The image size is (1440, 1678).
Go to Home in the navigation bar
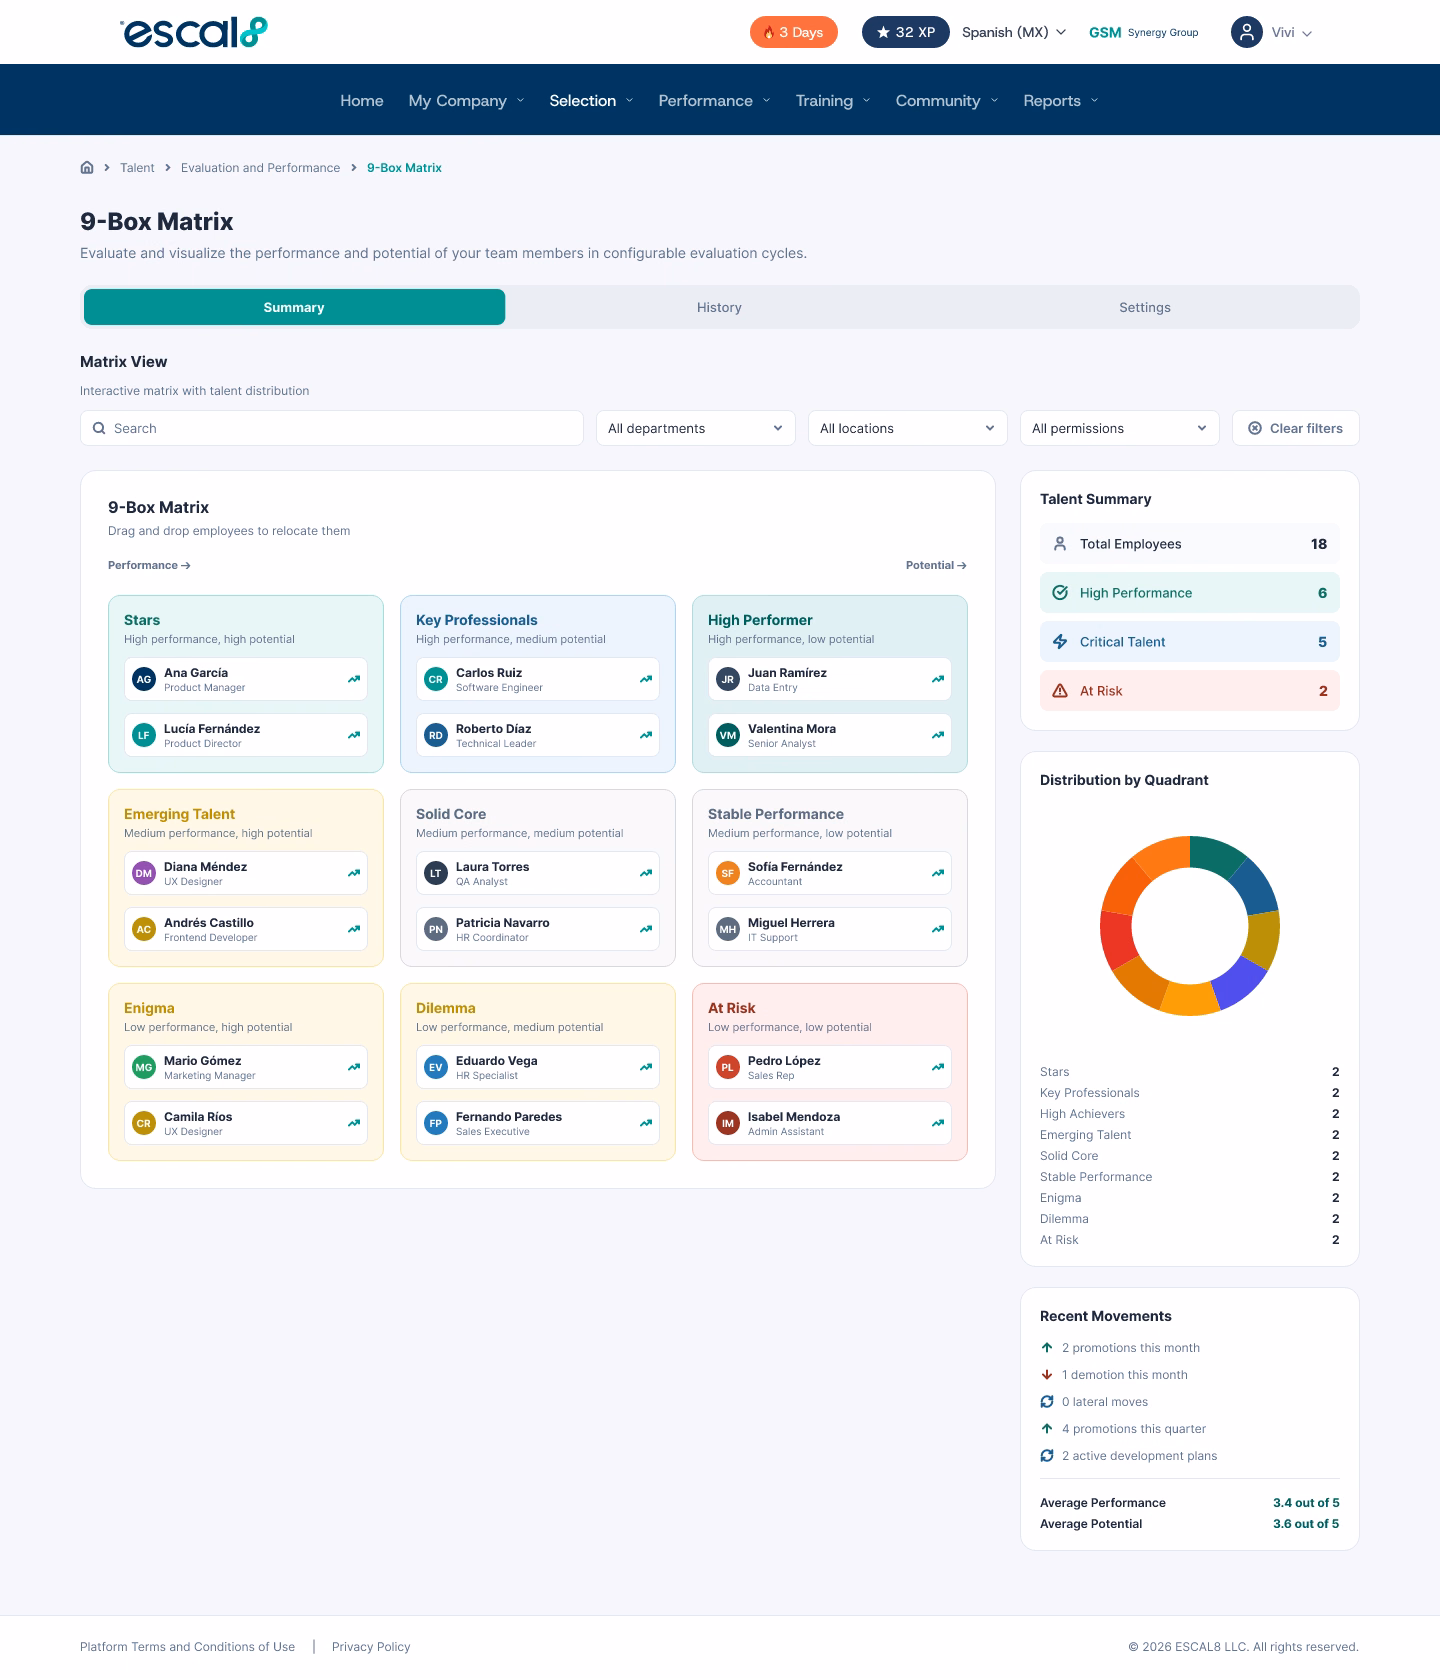[362, 100]
